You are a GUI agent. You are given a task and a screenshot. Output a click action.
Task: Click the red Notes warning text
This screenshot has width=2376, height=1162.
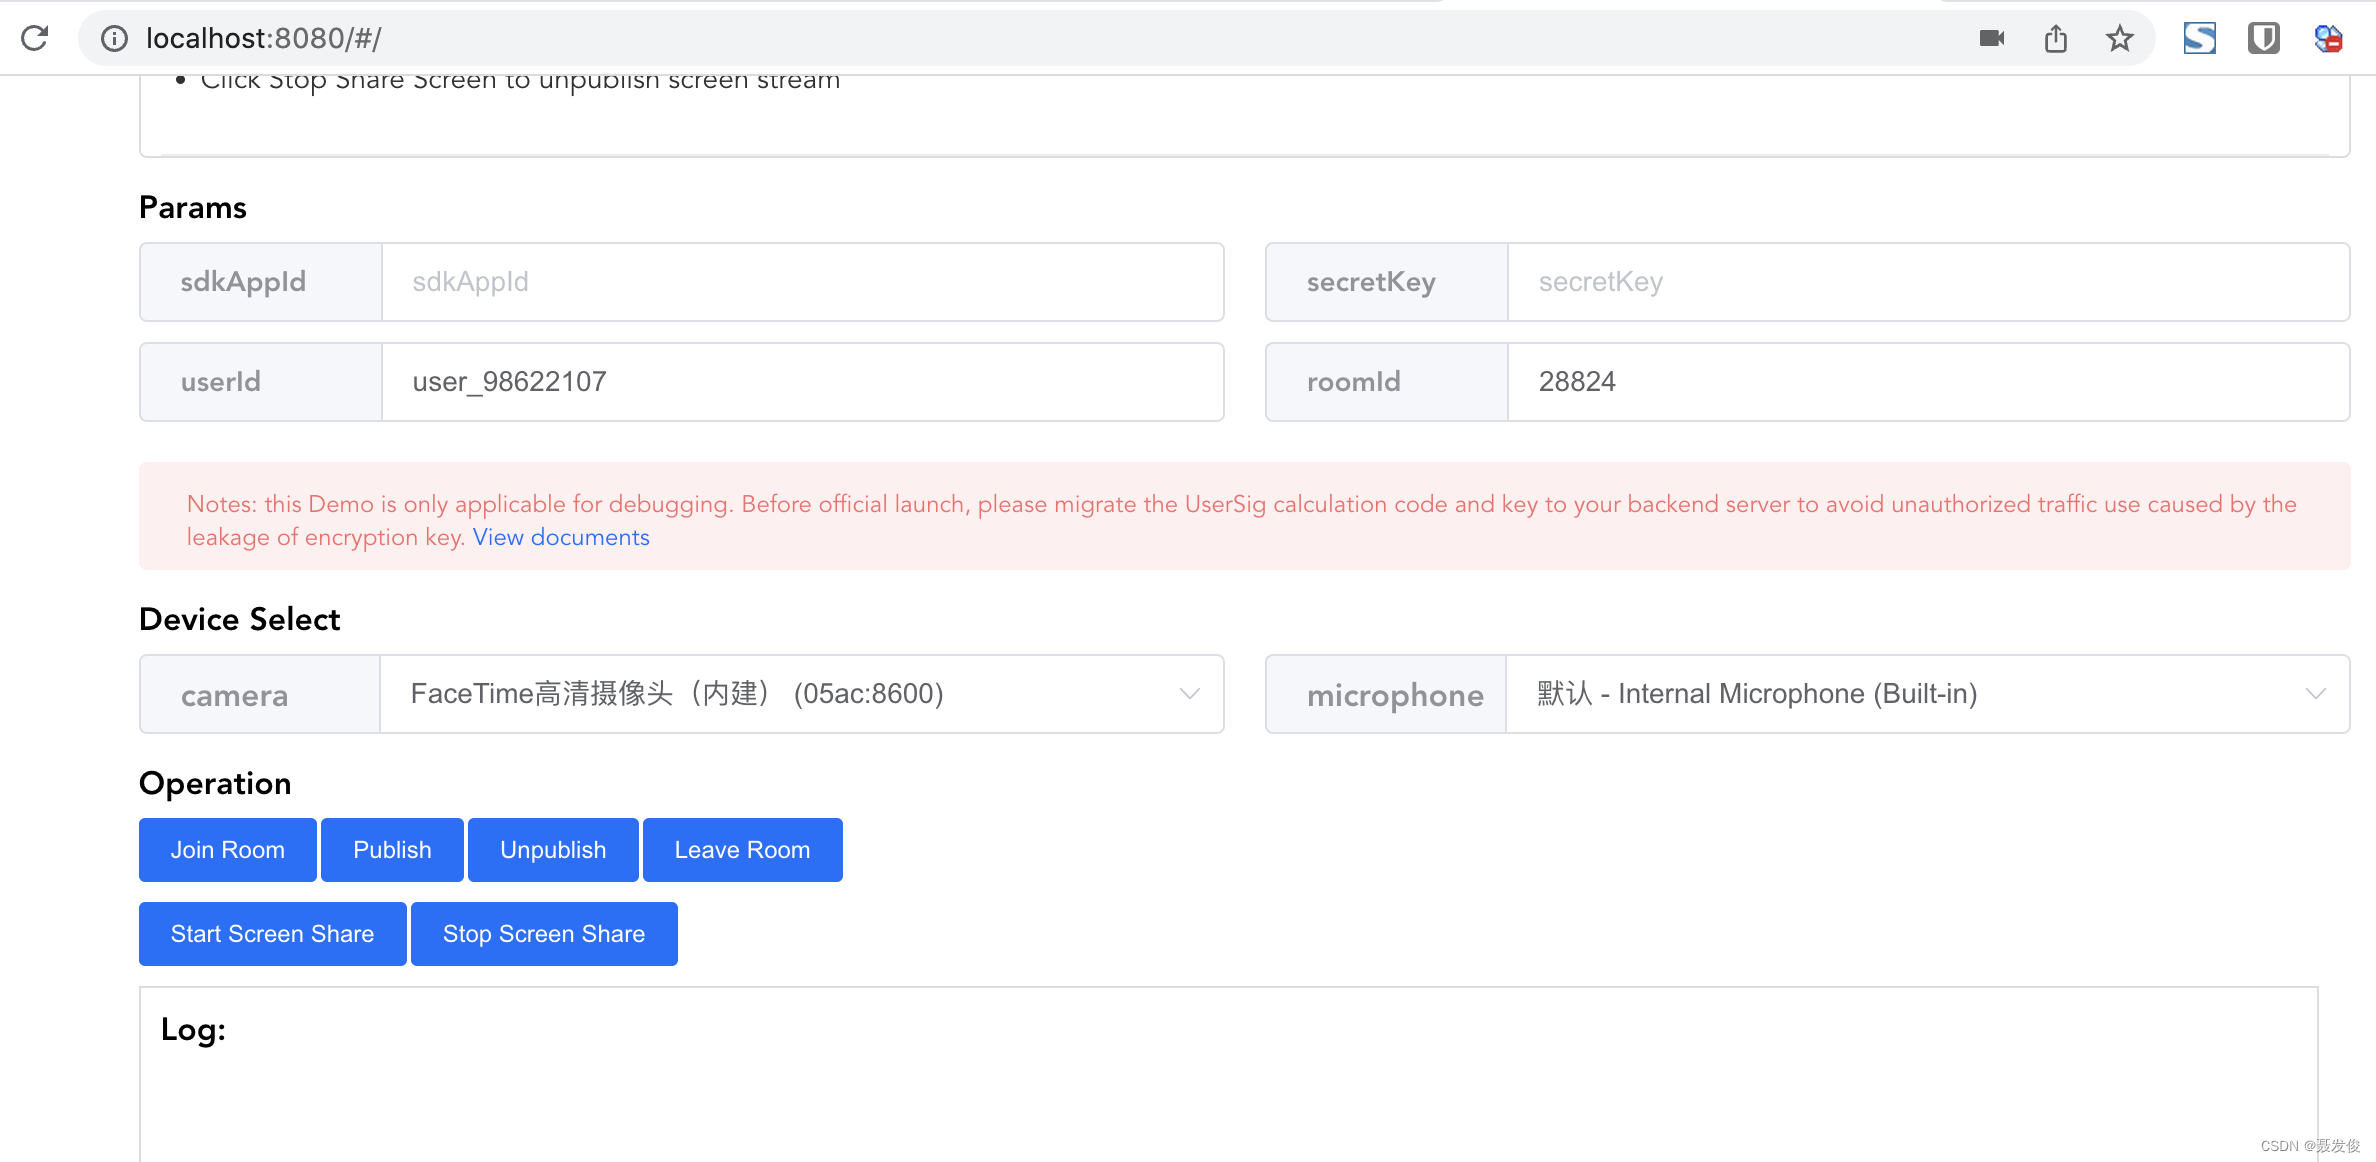coord(1242,520)
